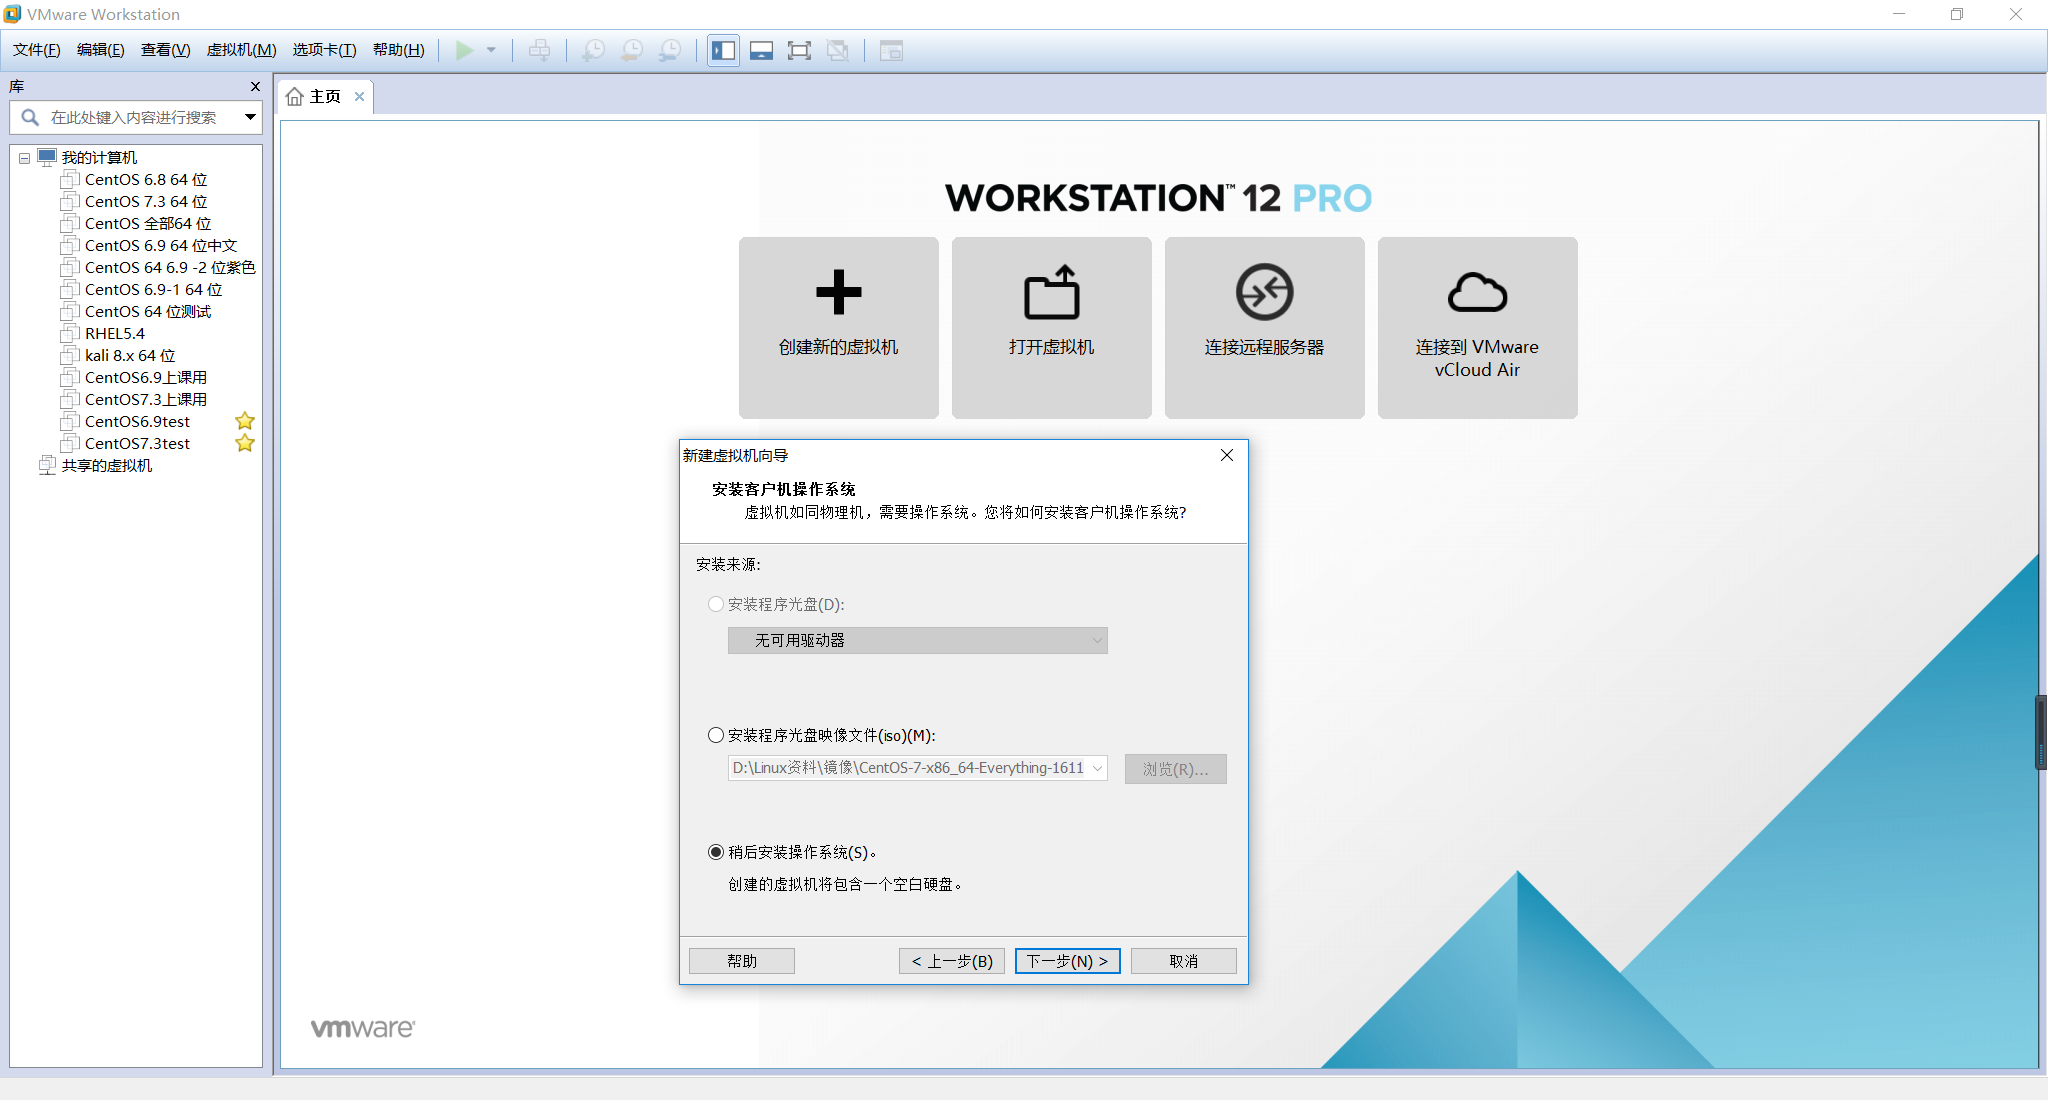Click the VMware Workstation title bar icon
This screenshot has width=2048, height=1100.
point(12,14)
